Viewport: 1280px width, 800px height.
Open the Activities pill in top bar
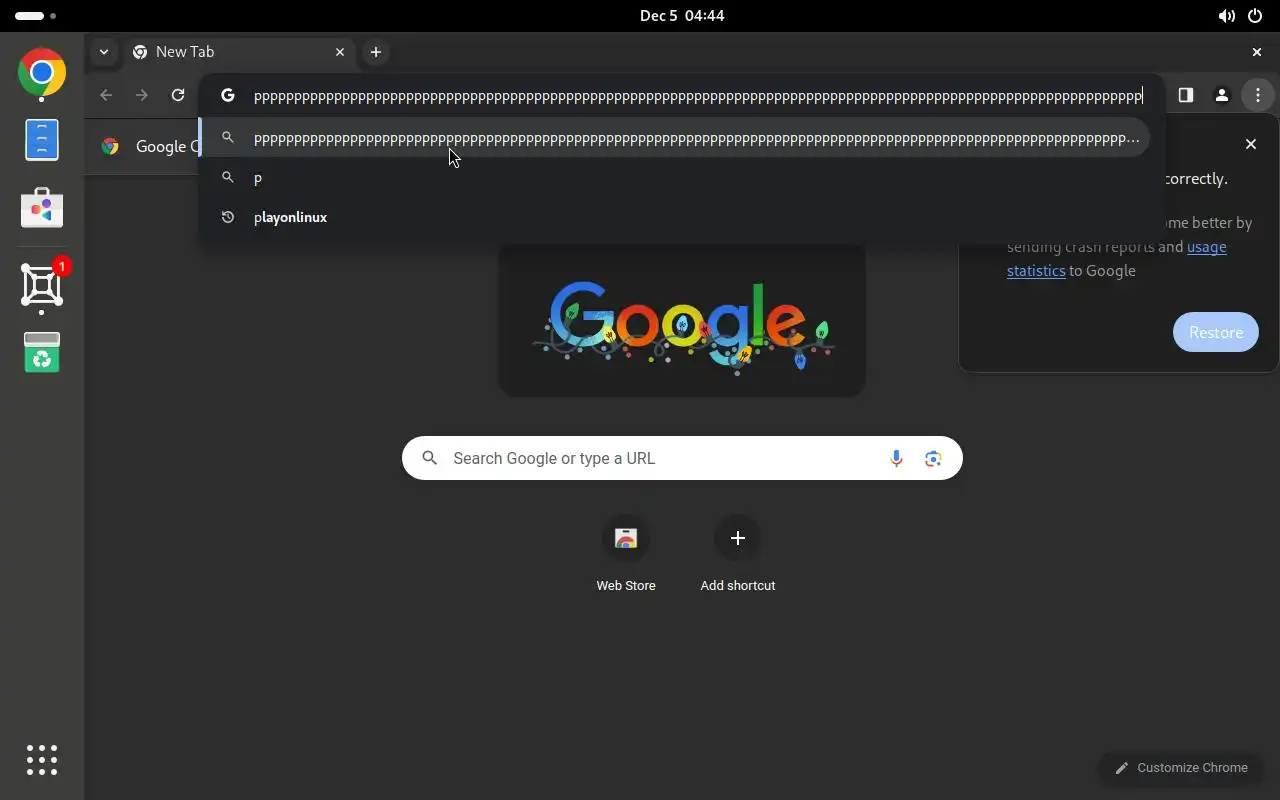[x=35, y=16]
